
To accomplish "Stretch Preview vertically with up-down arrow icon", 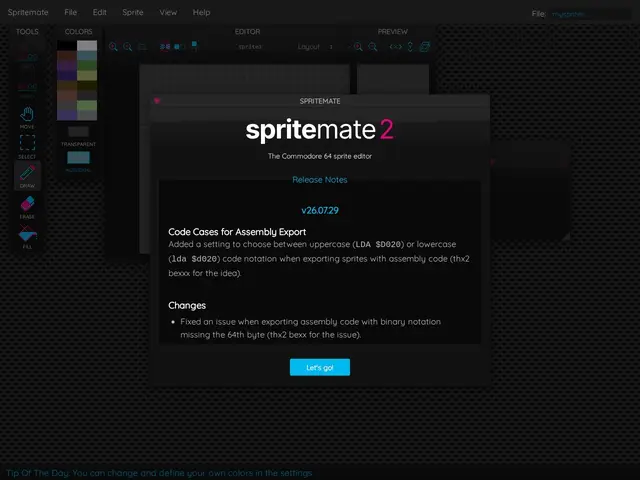I will tap(410, 47).
